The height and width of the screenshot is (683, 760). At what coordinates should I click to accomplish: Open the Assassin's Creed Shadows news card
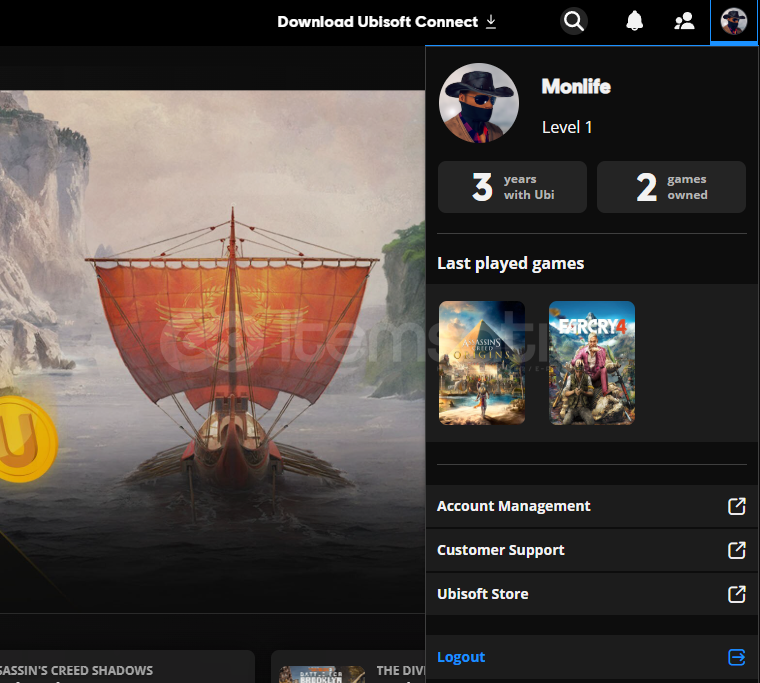click(x=127, y=667)
